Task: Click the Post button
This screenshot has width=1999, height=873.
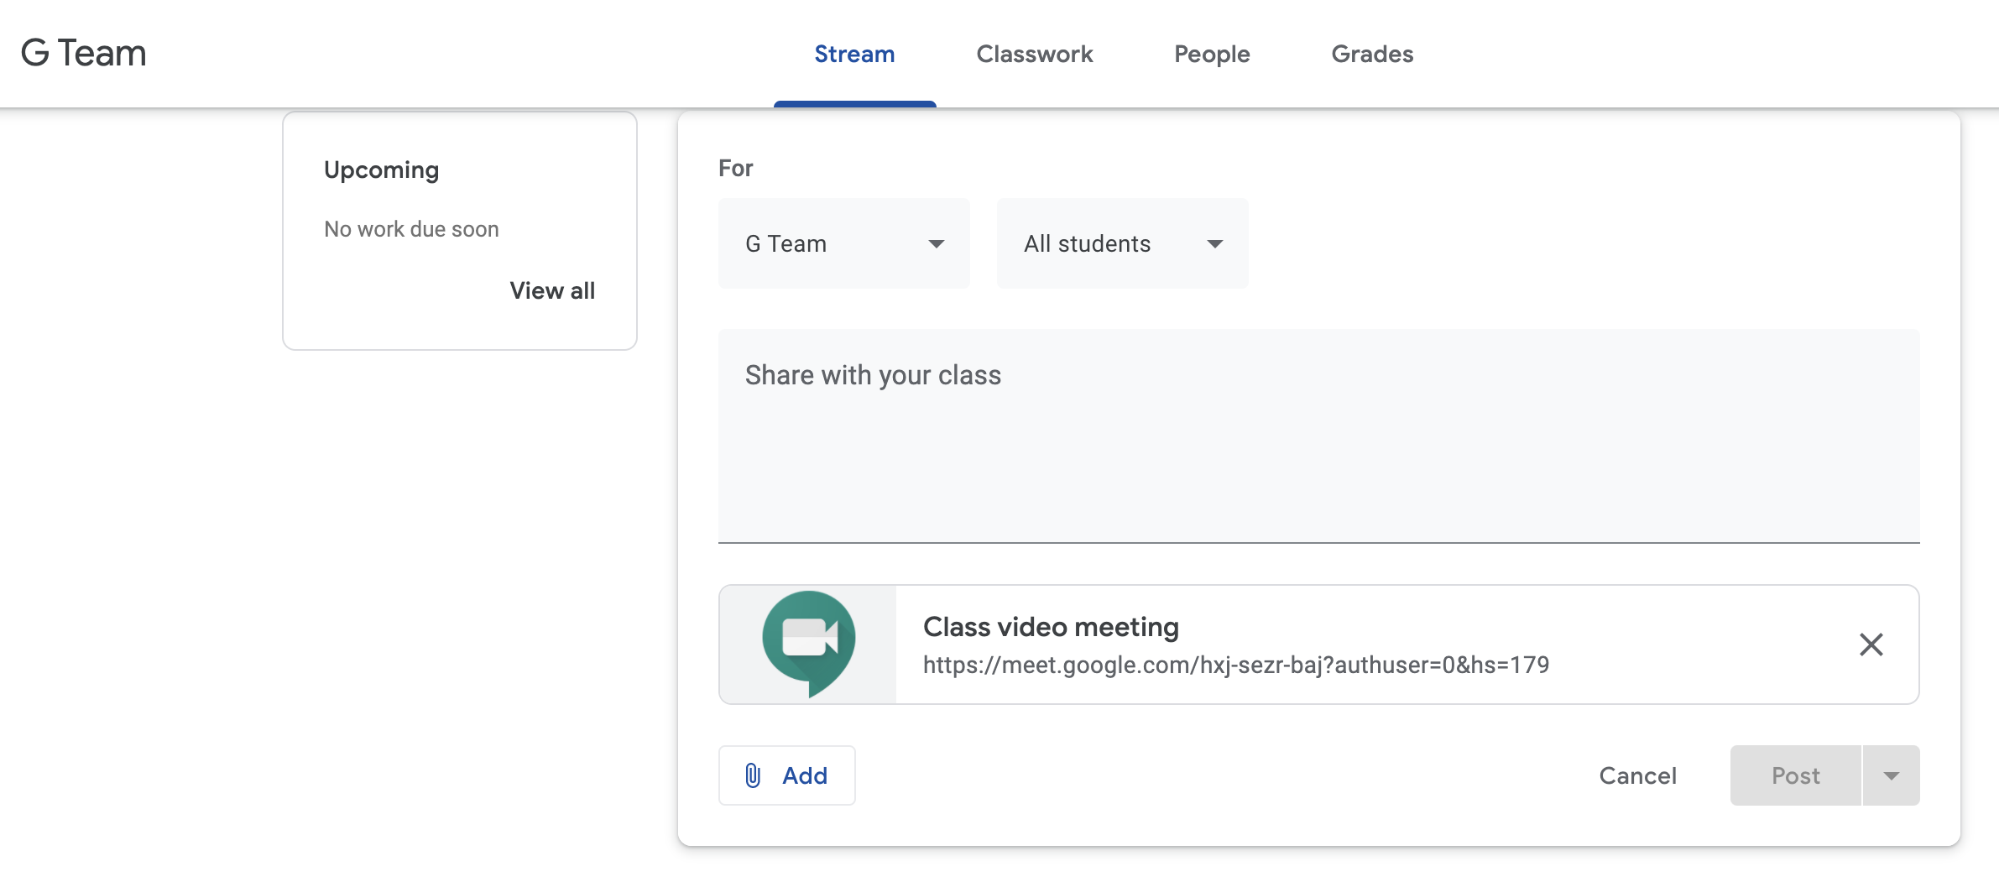Action: click(1795, 775)
